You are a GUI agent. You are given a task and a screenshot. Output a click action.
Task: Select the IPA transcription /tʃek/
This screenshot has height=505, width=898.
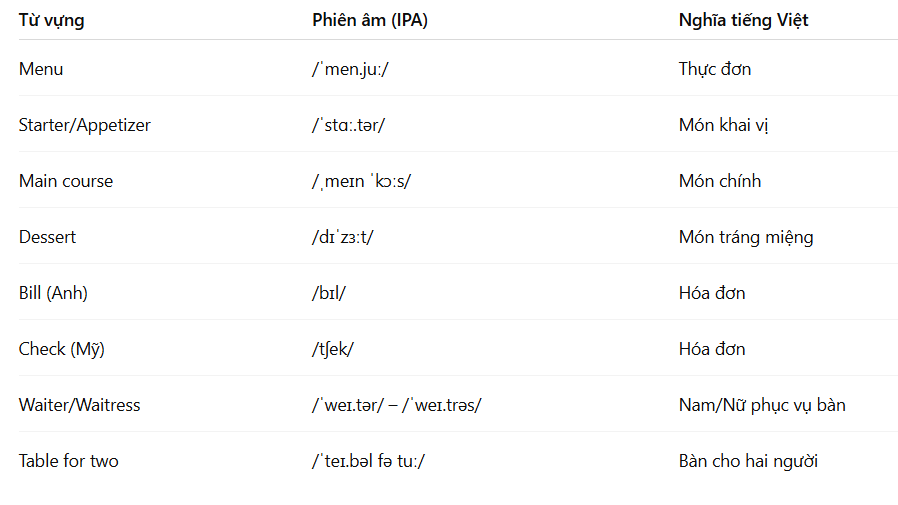(333, 349)
